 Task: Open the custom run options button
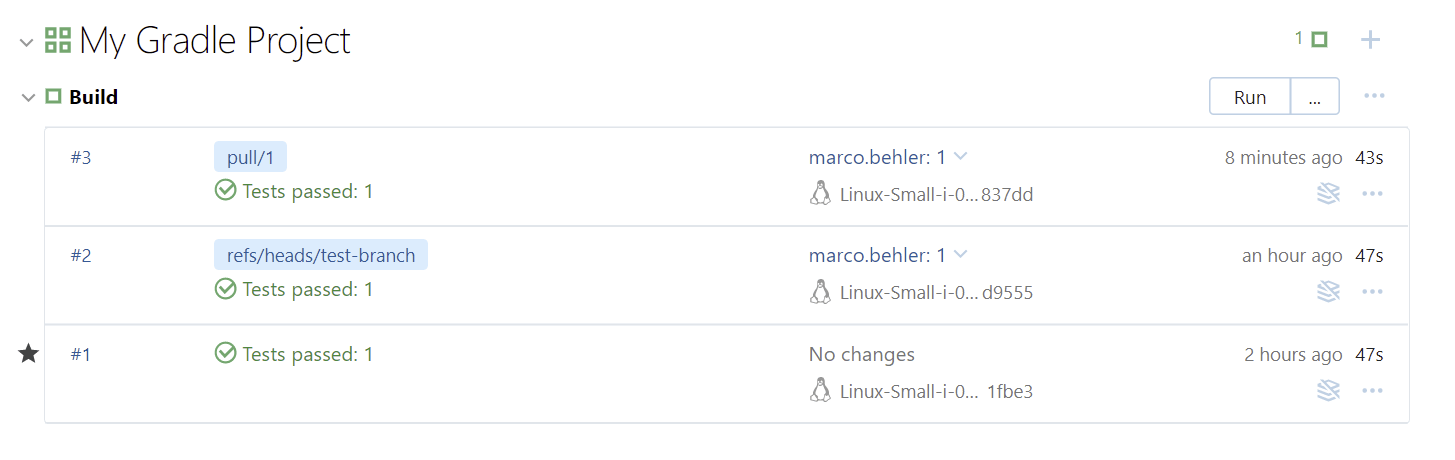1315,97
